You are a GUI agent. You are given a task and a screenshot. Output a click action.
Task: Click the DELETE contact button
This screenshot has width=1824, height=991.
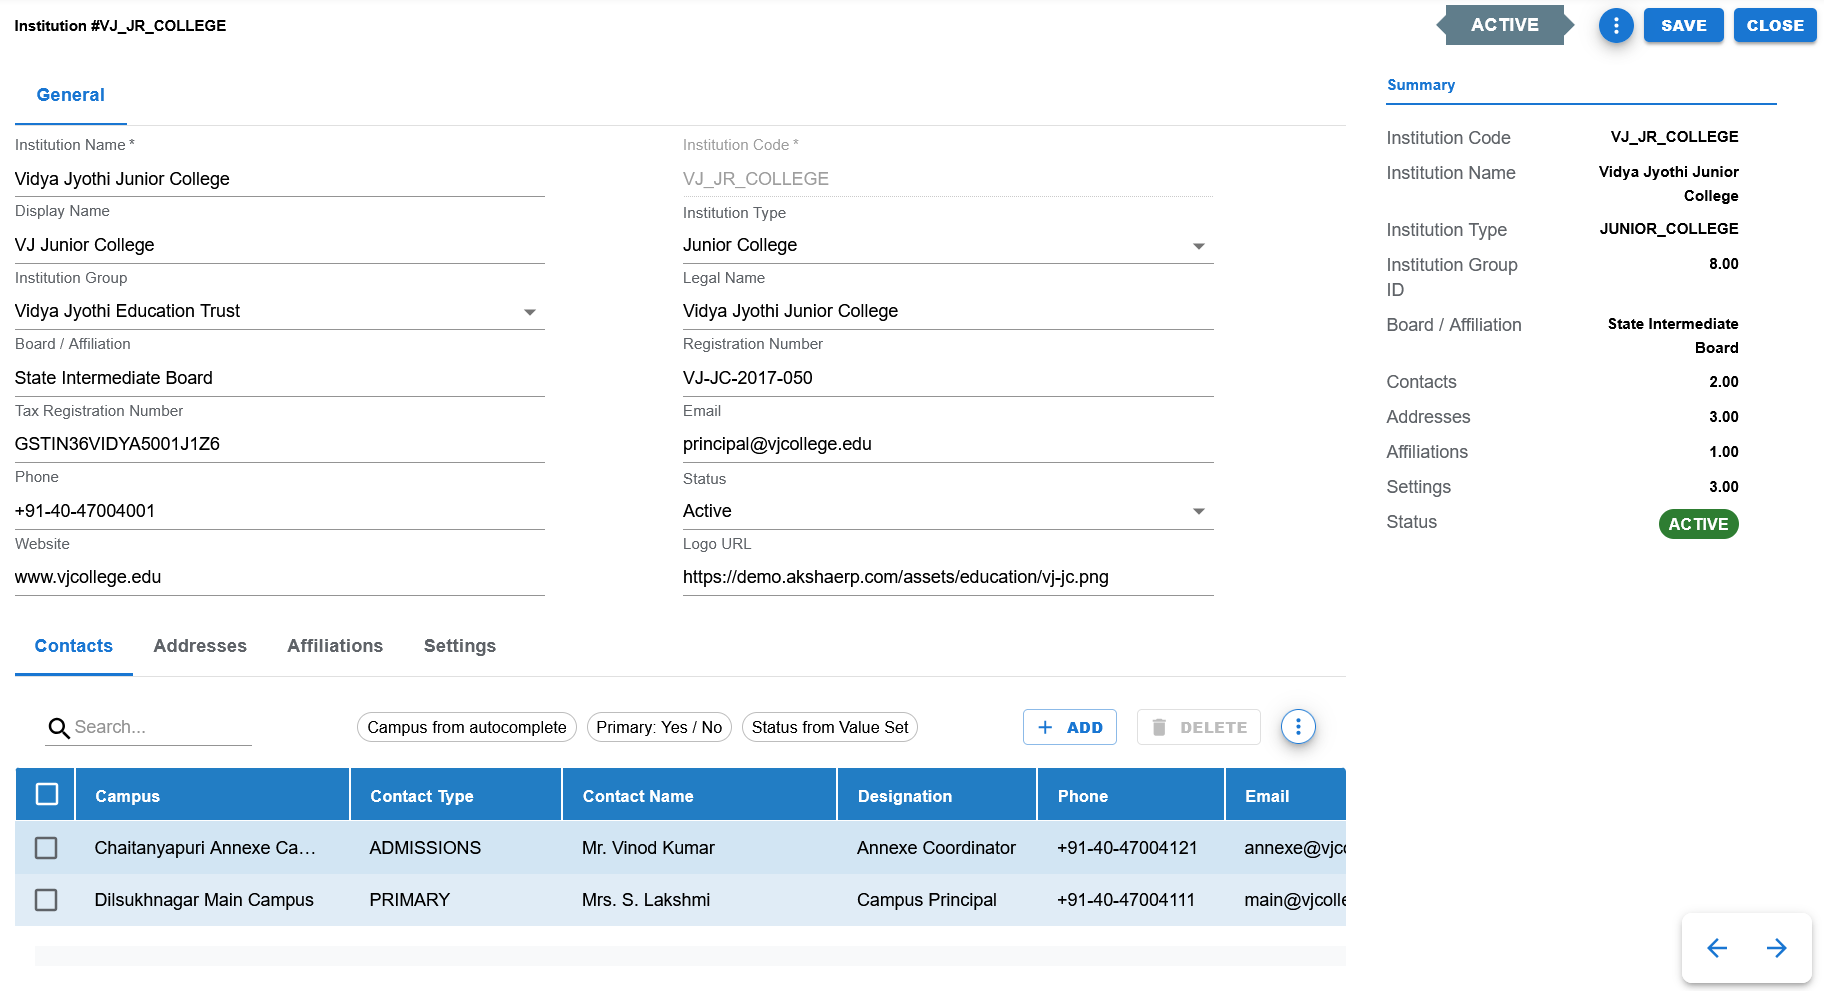(1199, 727)
